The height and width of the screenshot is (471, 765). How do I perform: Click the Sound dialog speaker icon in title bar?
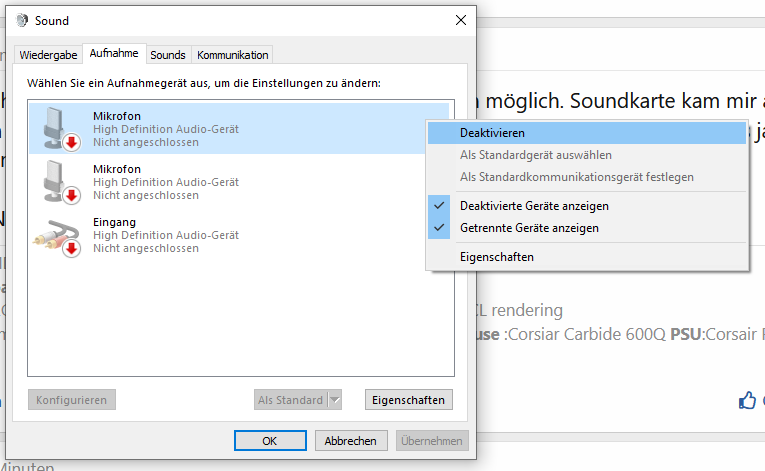click(23, 20)
